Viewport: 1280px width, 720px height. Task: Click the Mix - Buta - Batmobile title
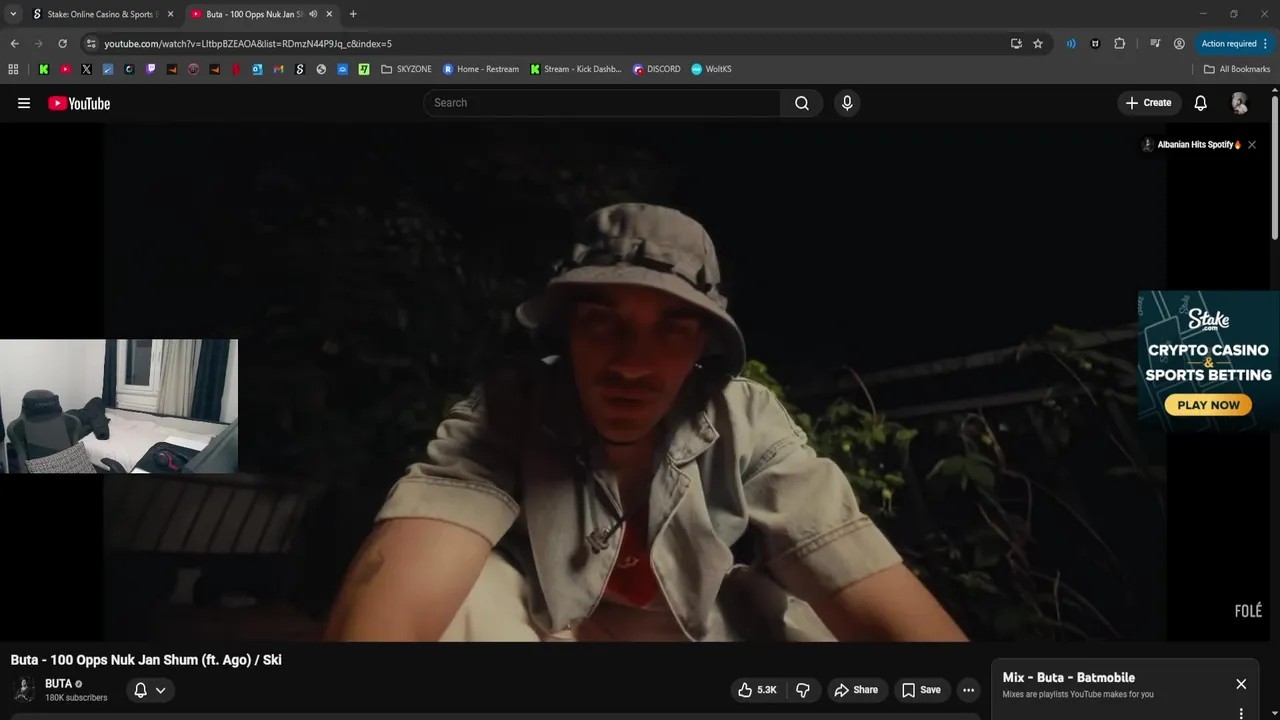click(1068, 678)
